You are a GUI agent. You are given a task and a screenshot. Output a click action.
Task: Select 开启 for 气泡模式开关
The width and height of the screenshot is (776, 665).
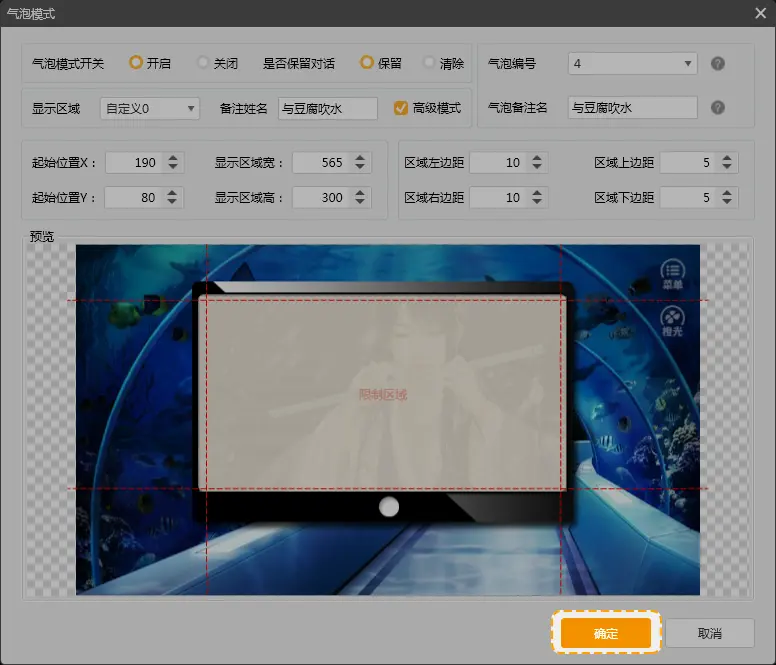point(136,63)
